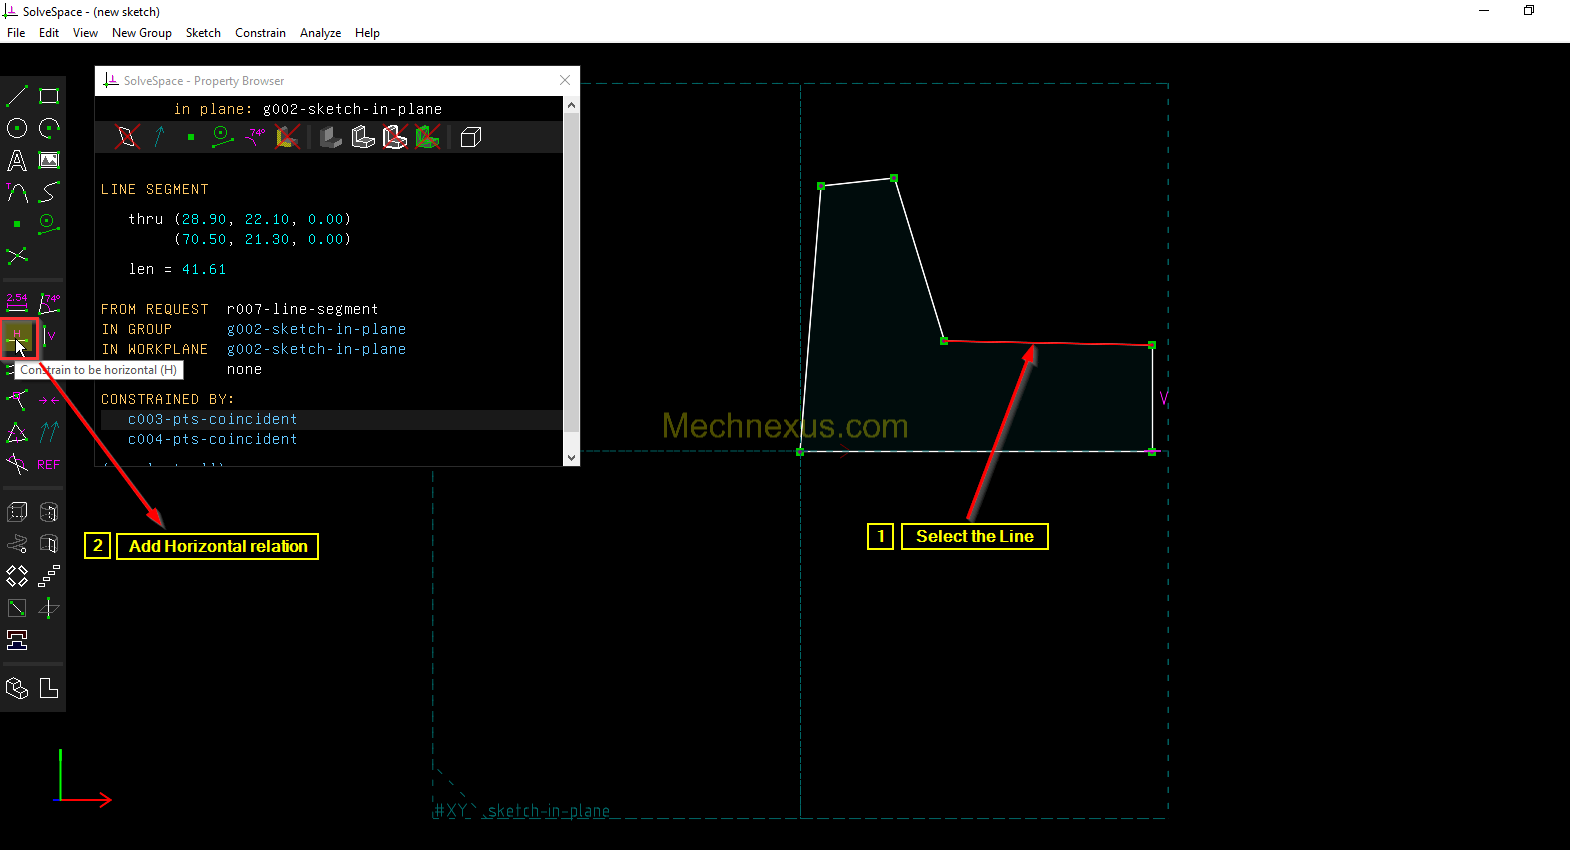Click the Other Supplementary Angle icon
The width and height of the screenshot is (1570, 850).
point(17,464)
